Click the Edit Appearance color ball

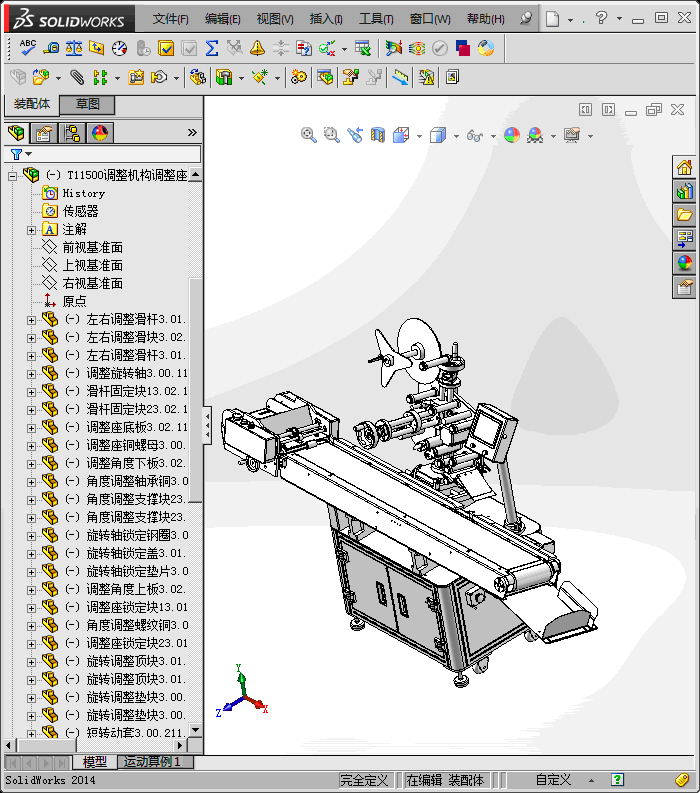[512, 135]
